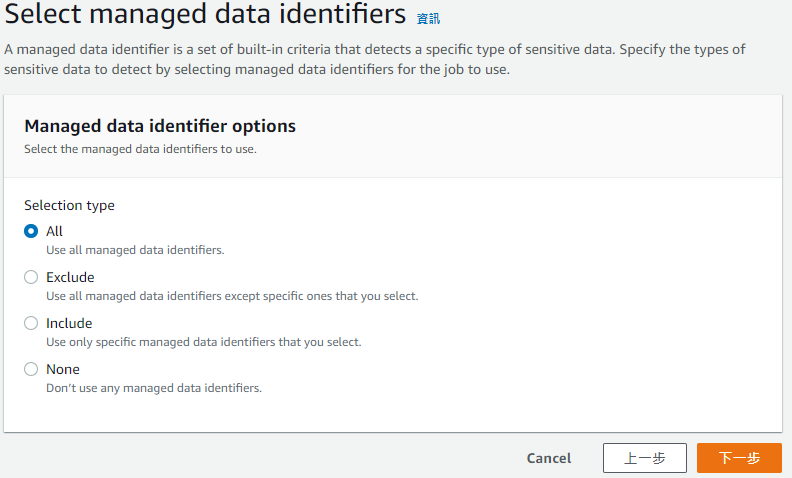Screen dimensions: 792x478
Task: Proceed with the orange 下一步 button
Action: [x=739, y=458]
